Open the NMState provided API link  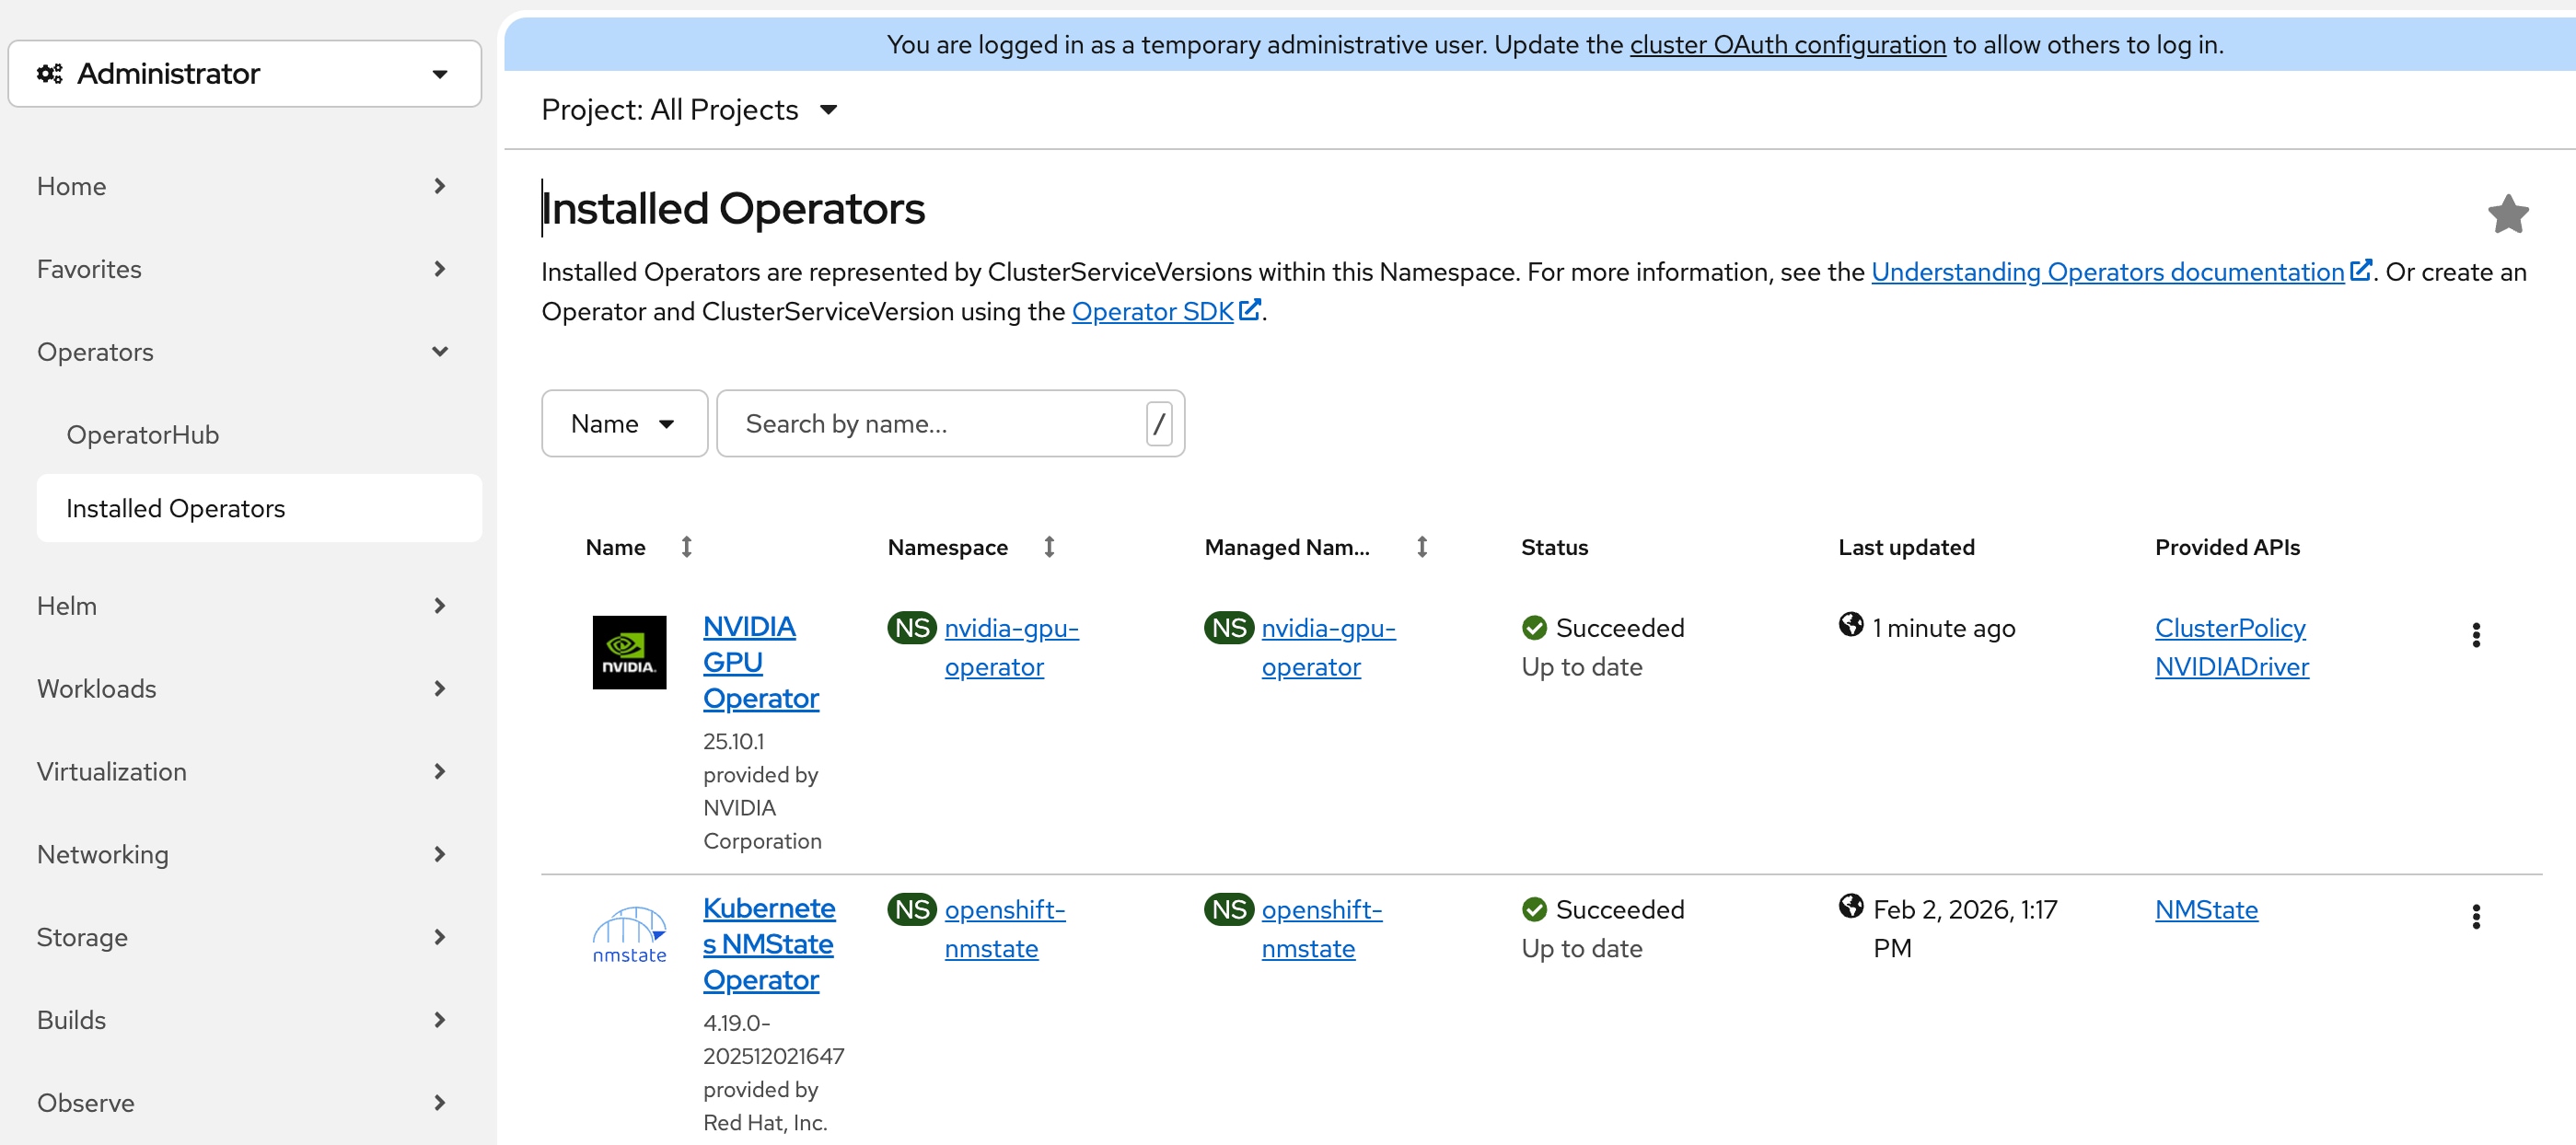[x=2206, y=910]
